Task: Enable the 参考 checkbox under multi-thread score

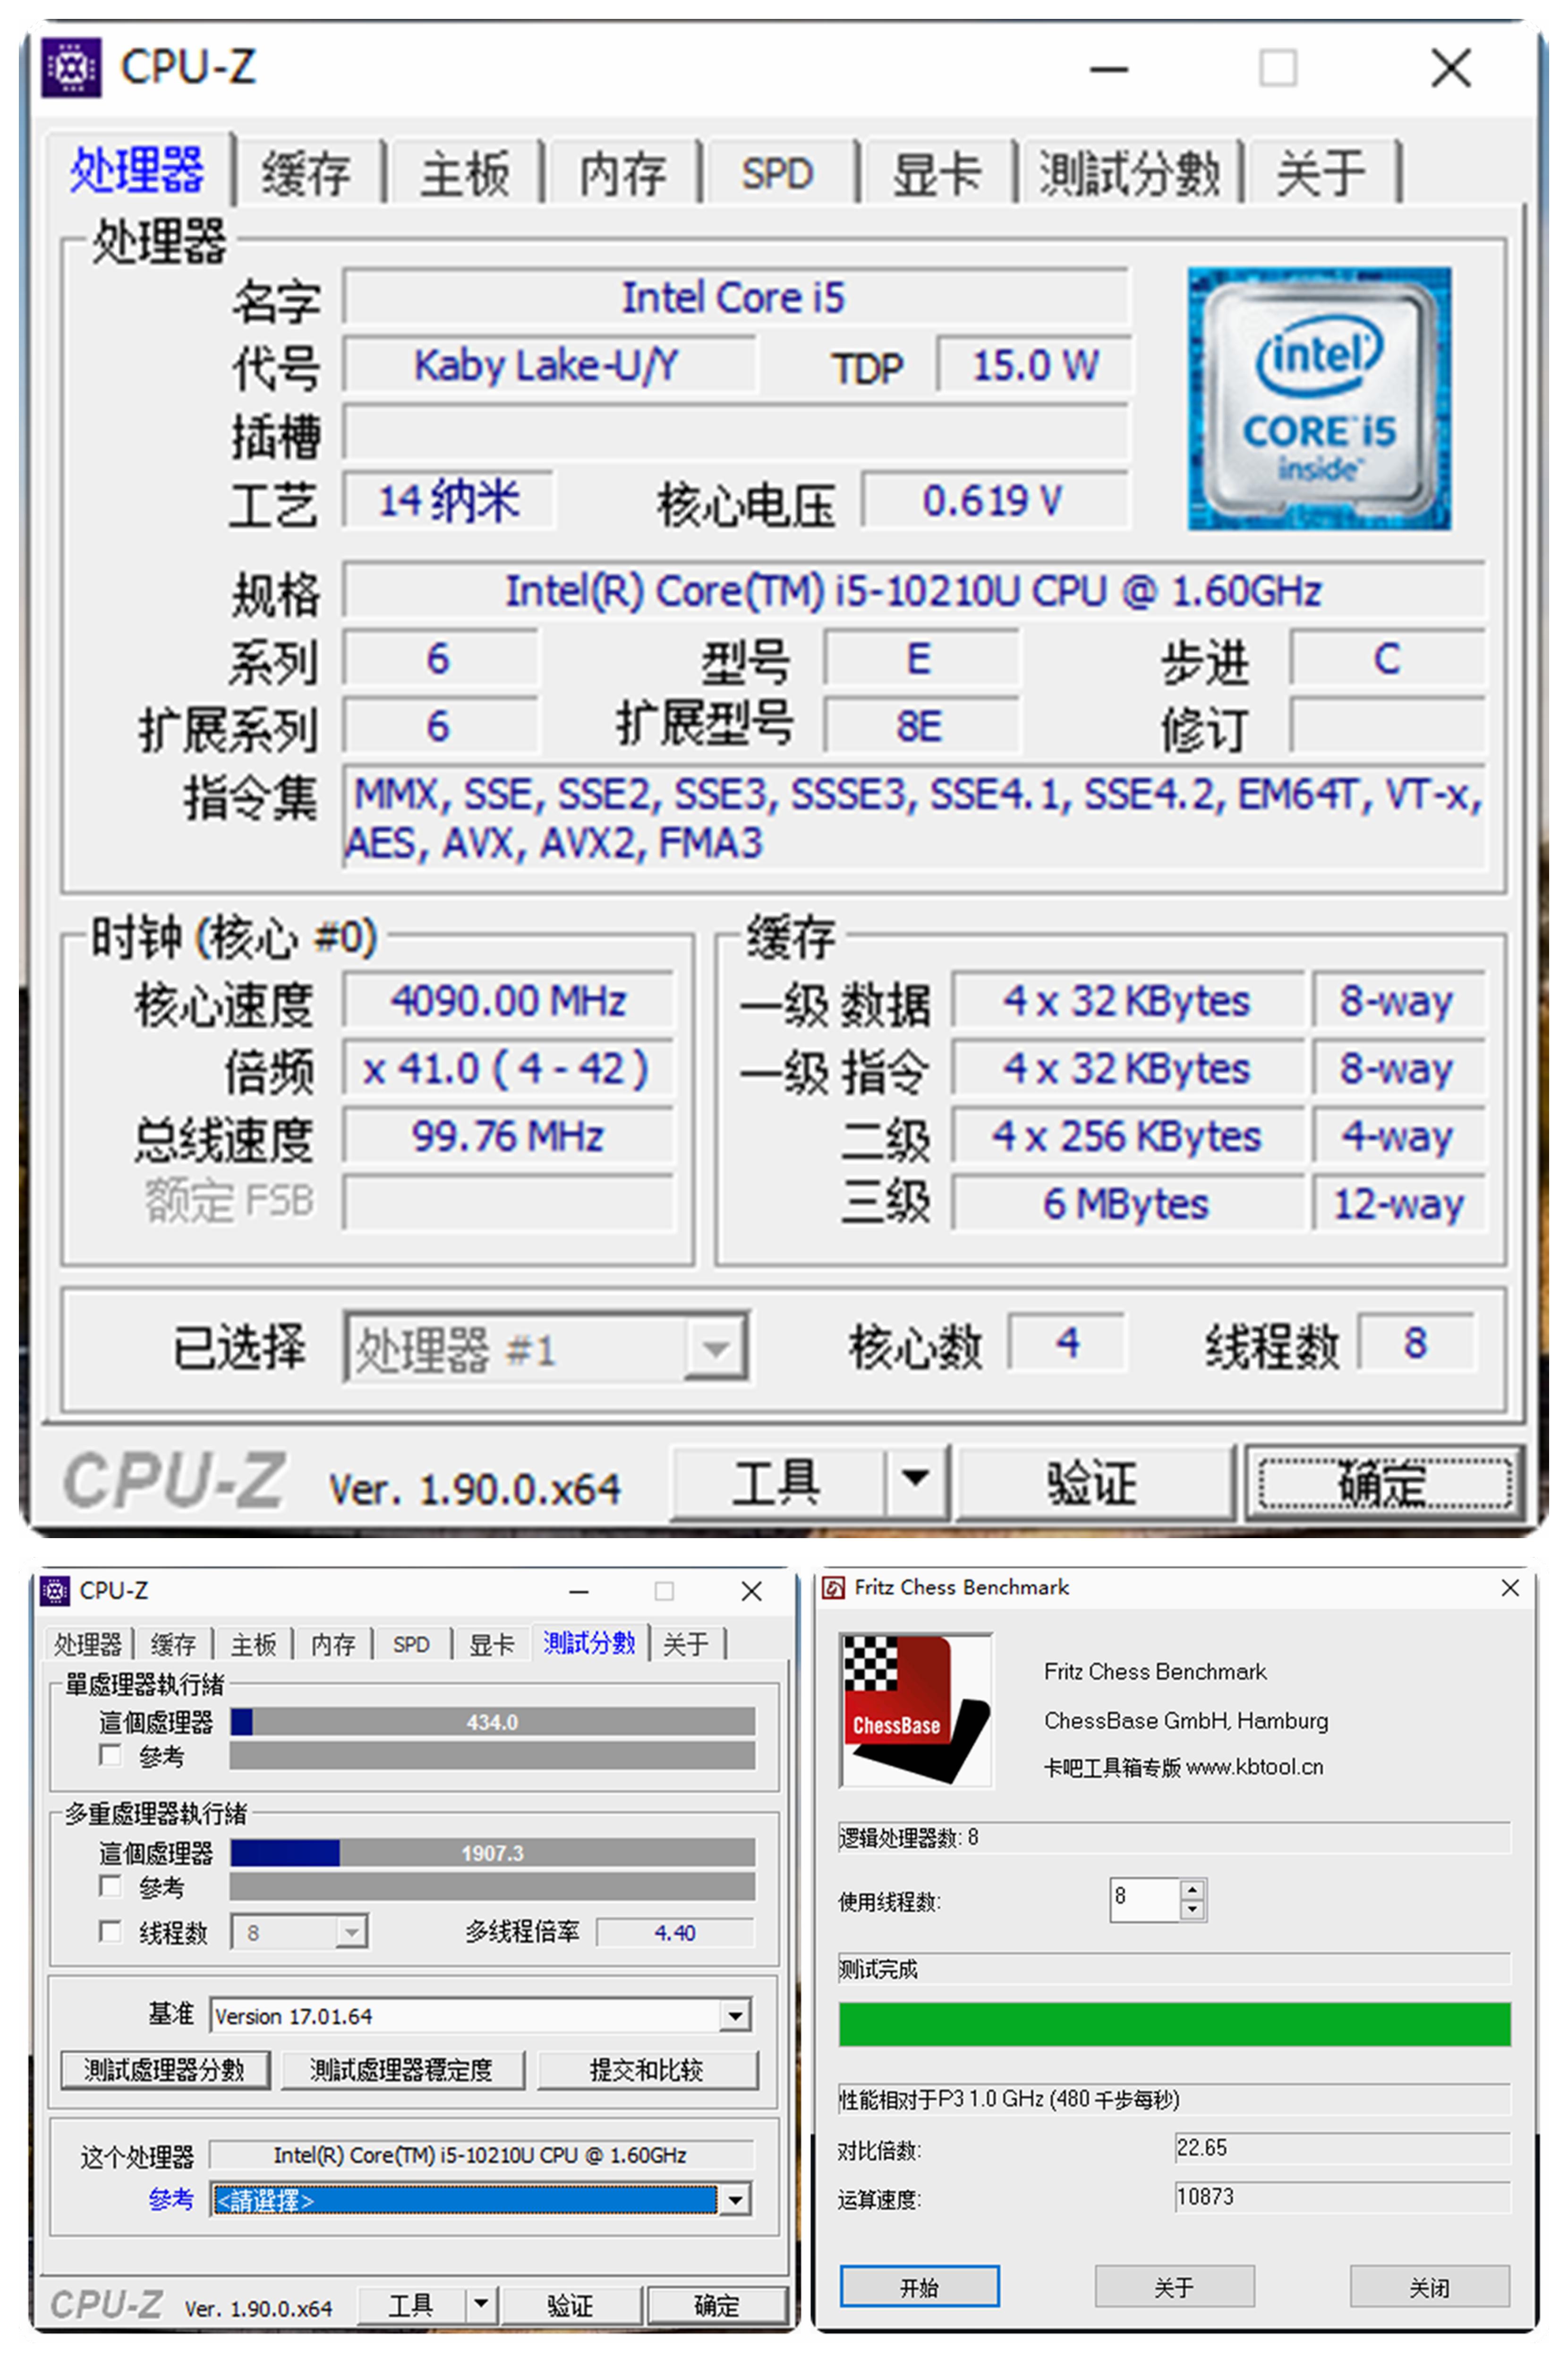Action: click(111, 1887)
